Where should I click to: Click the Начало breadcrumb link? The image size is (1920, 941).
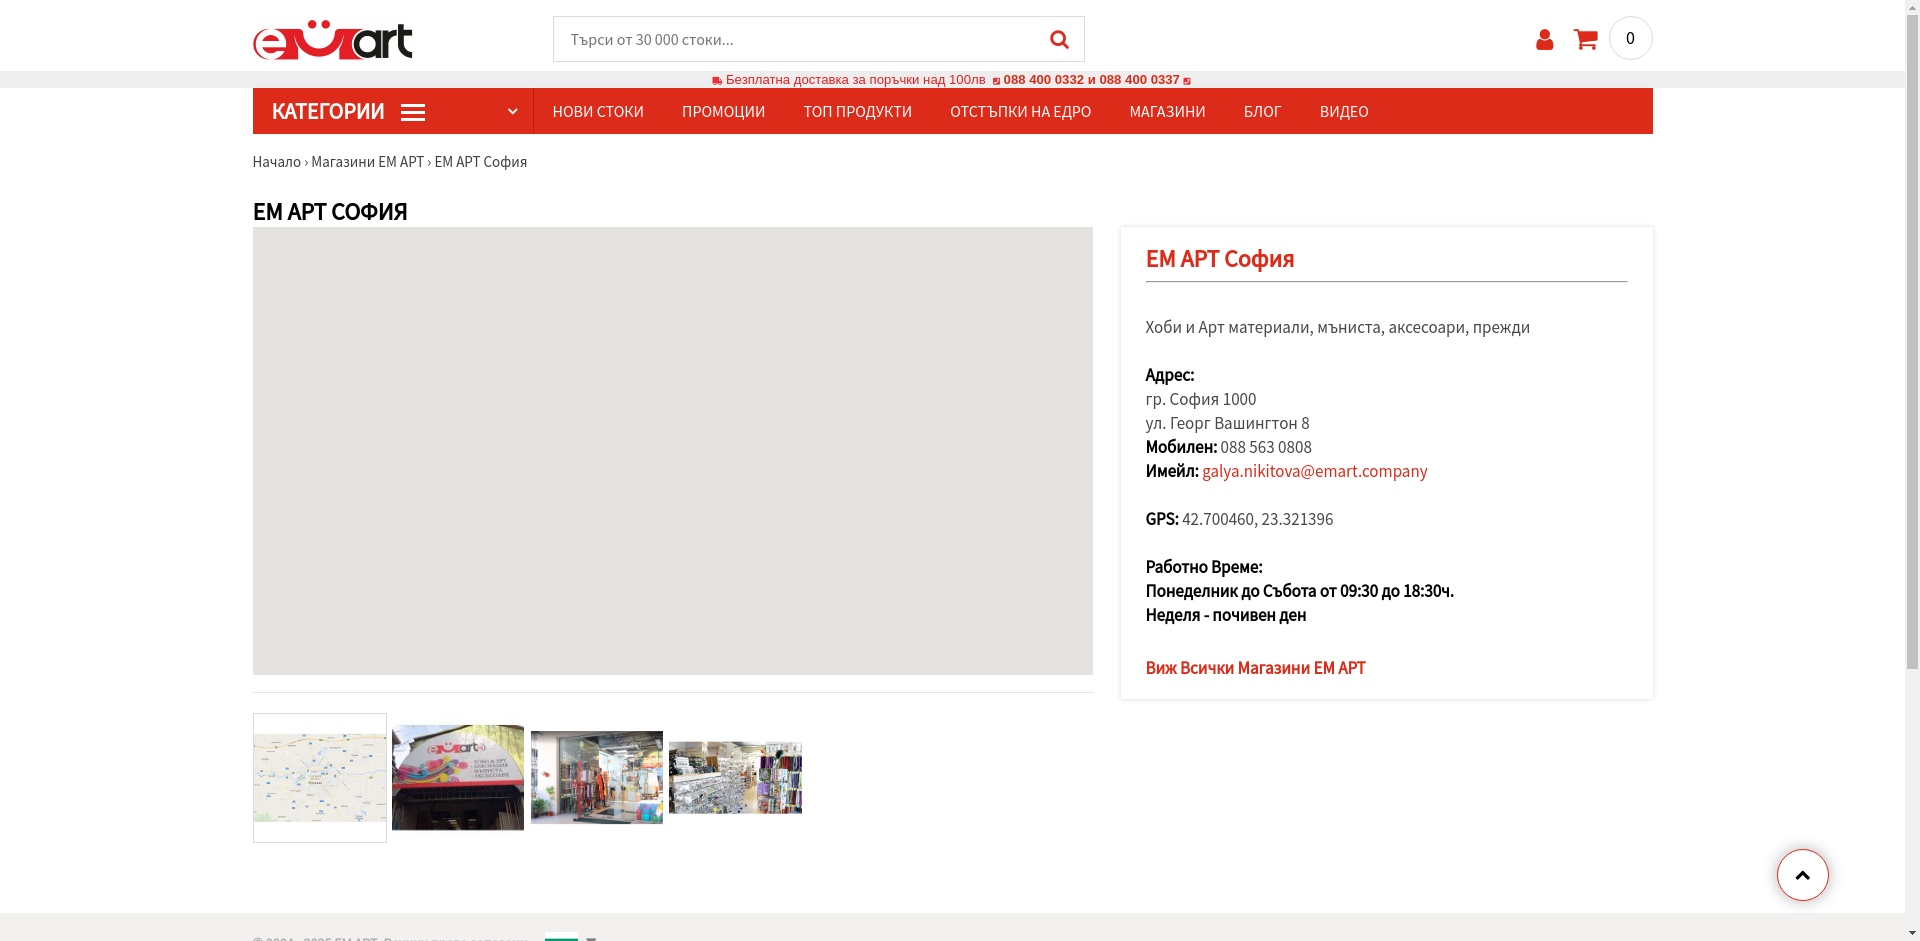pos(276,162)
